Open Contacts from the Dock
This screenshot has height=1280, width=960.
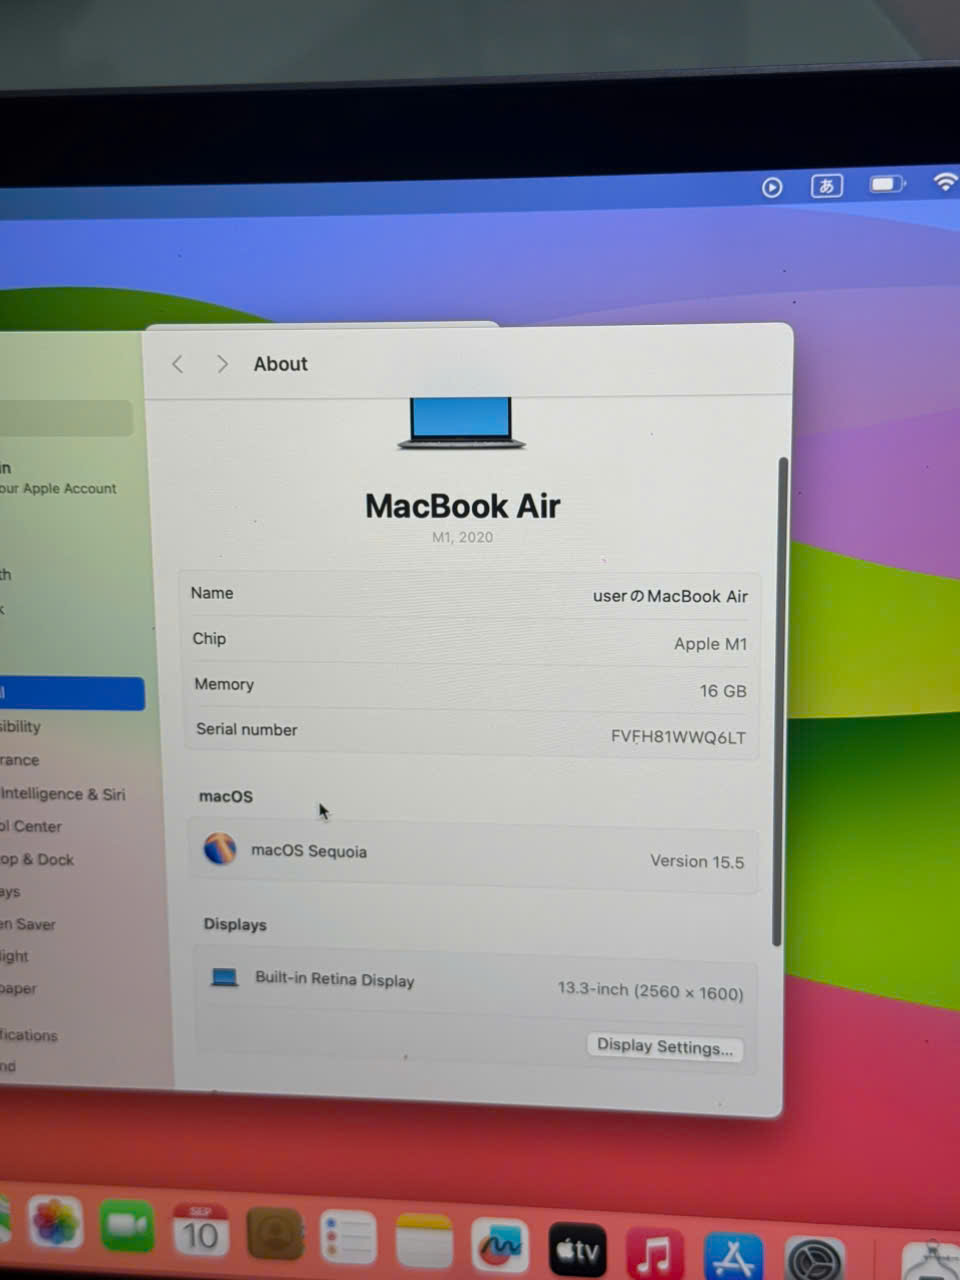click(274, 1235)
